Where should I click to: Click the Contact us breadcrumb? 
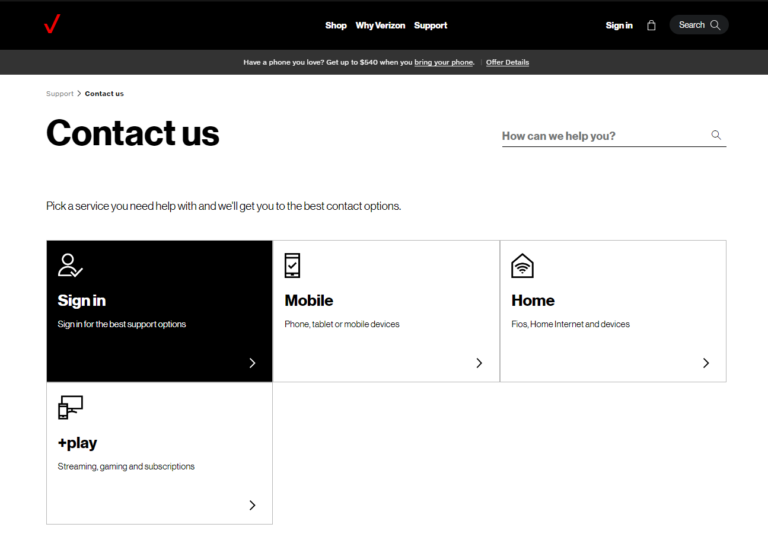[x=104, y=94]
